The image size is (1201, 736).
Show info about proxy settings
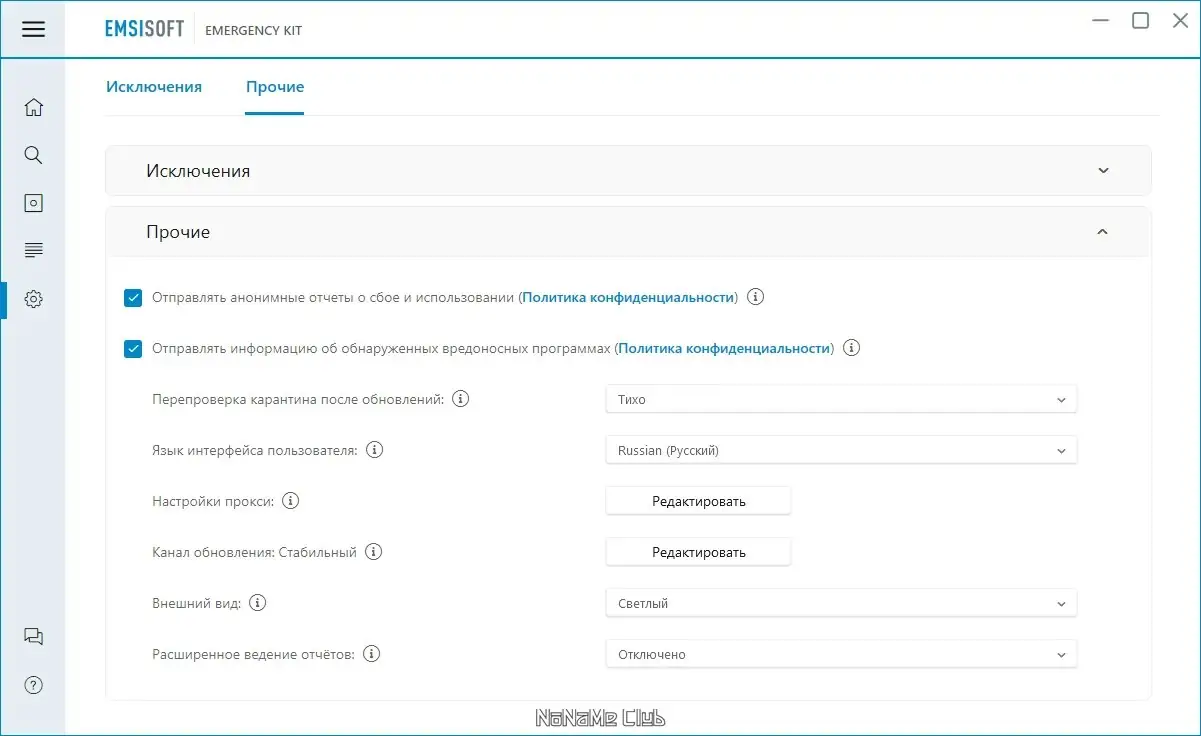291,501
